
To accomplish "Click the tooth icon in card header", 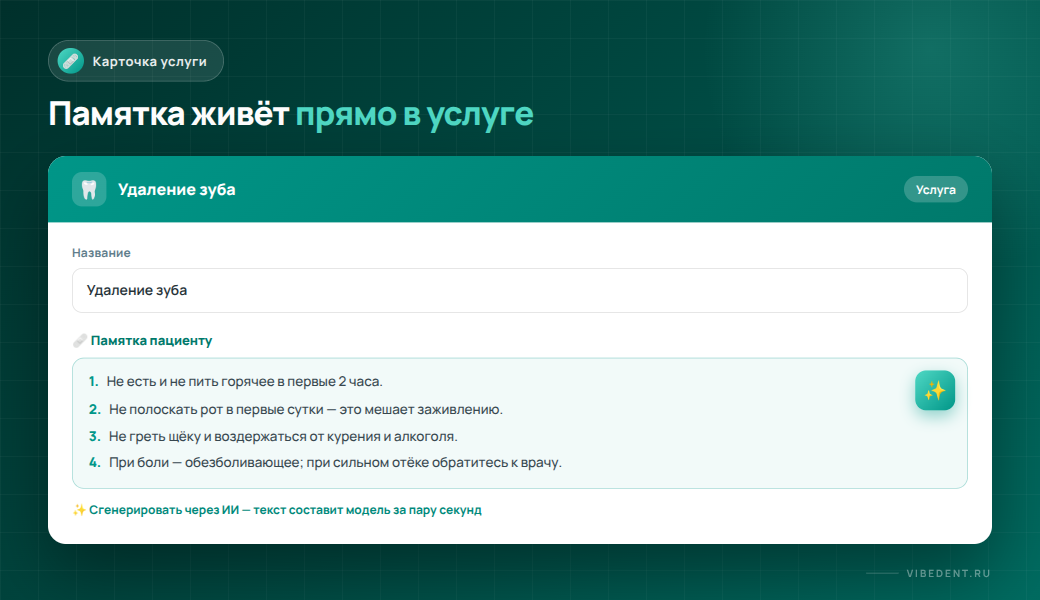I will click(89, 190).
